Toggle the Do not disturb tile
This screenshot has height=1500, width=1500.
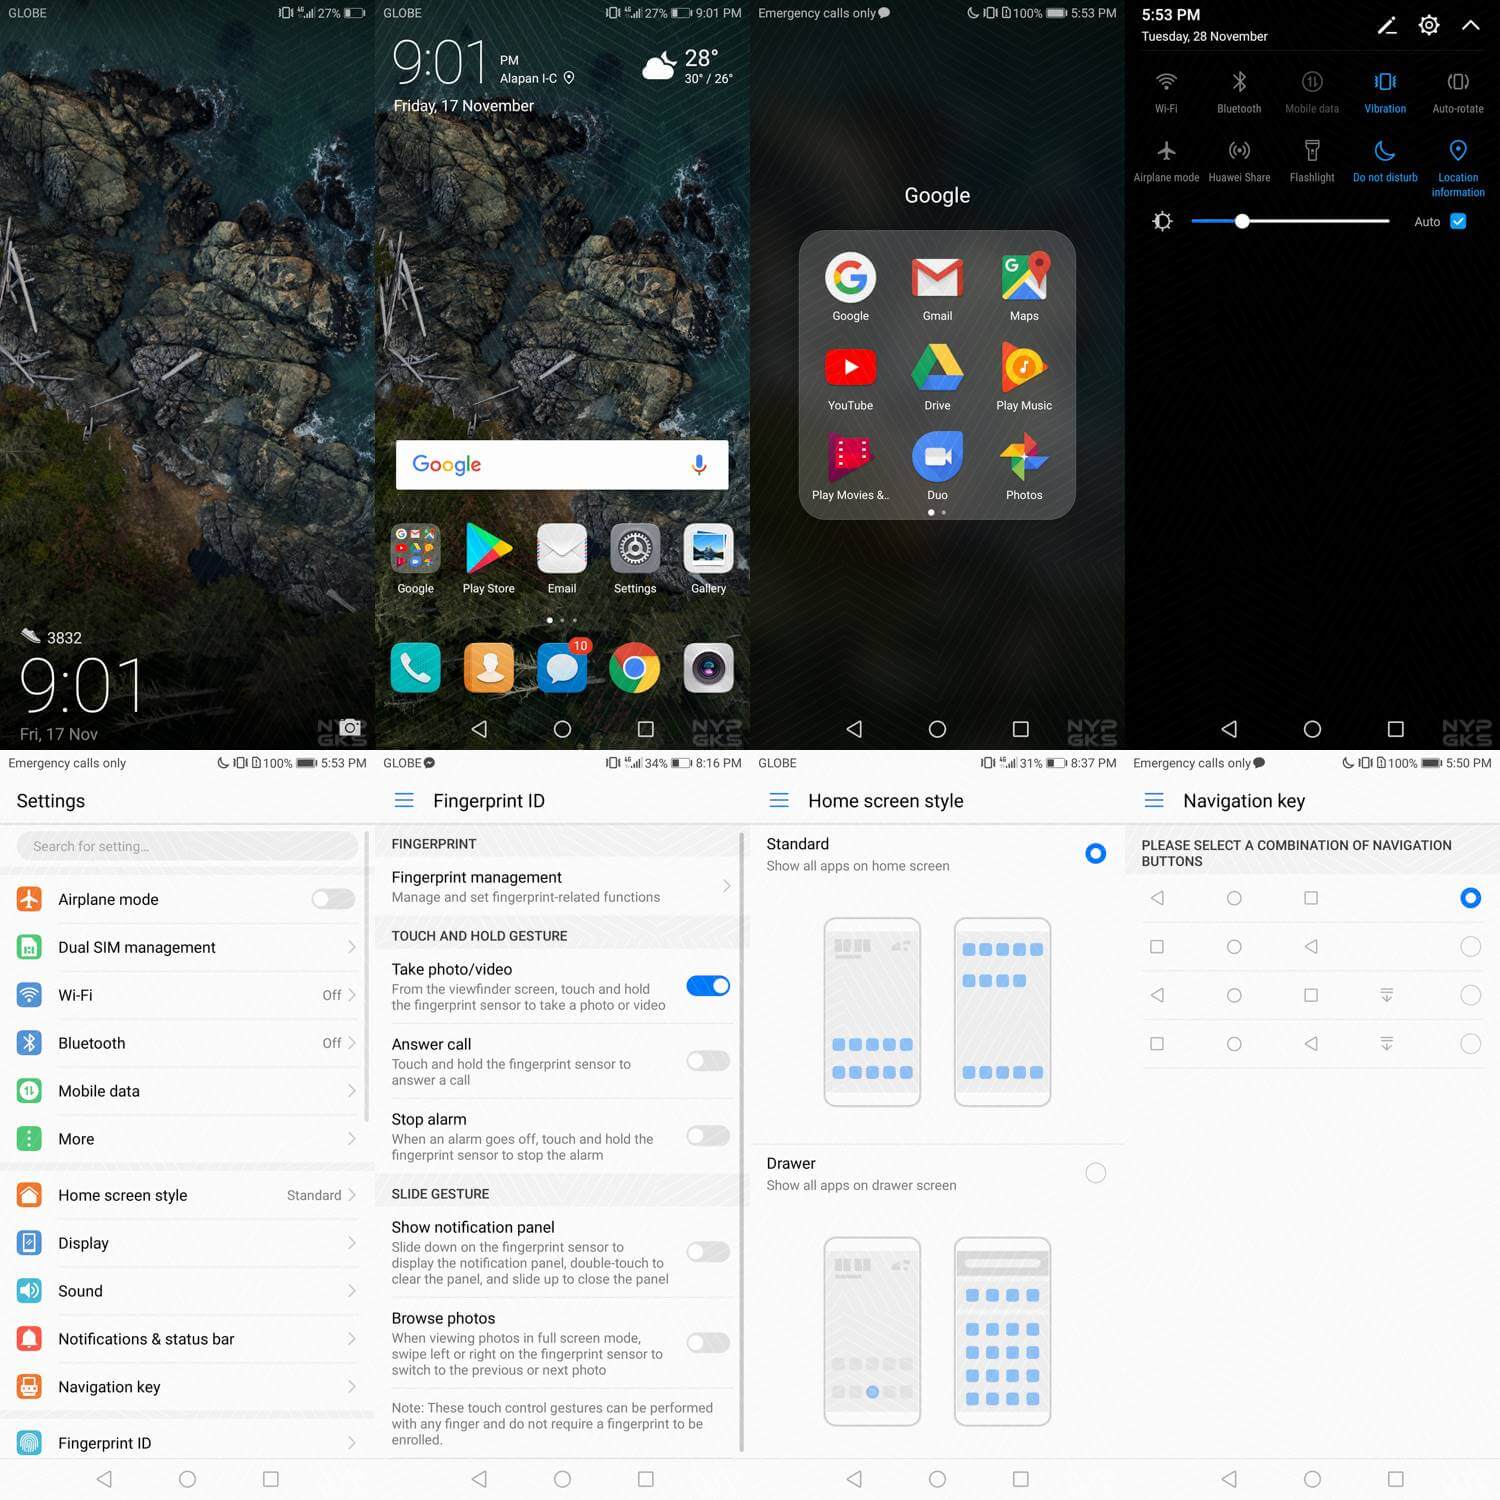click(x=1385, y=160)
